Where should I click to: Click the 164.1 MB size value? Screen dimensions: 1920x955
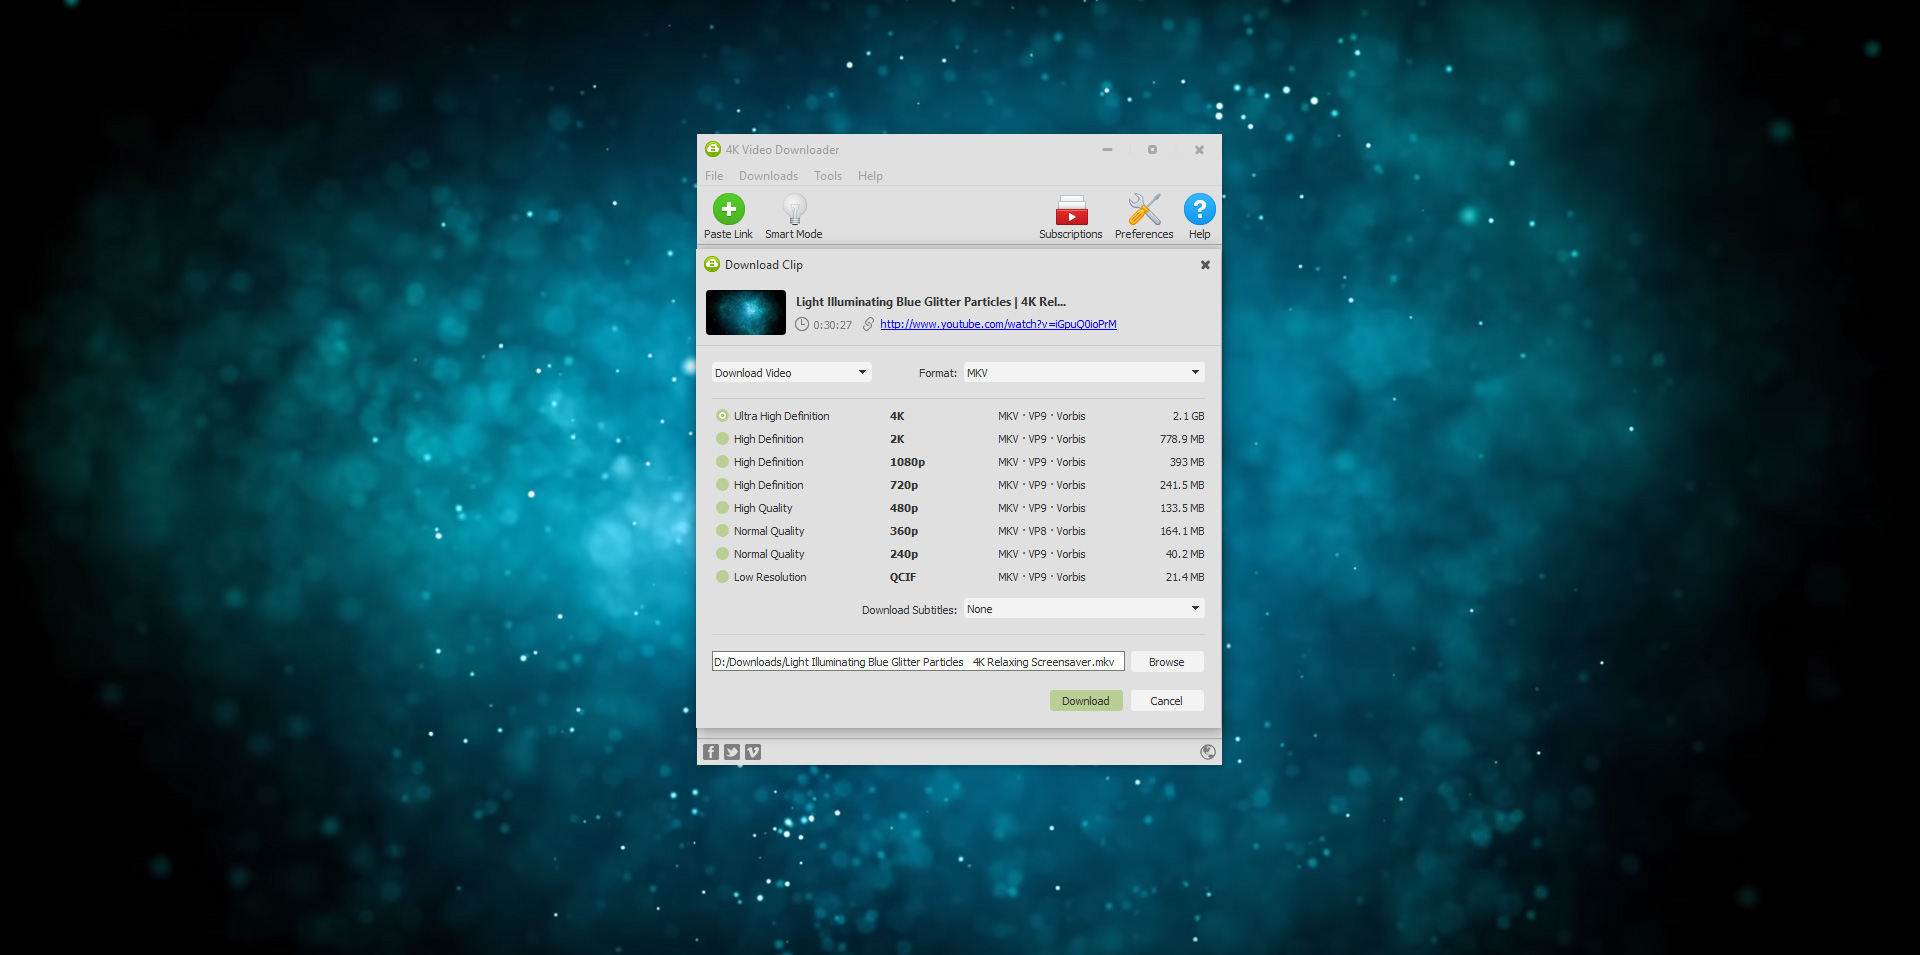[1182, 531]
